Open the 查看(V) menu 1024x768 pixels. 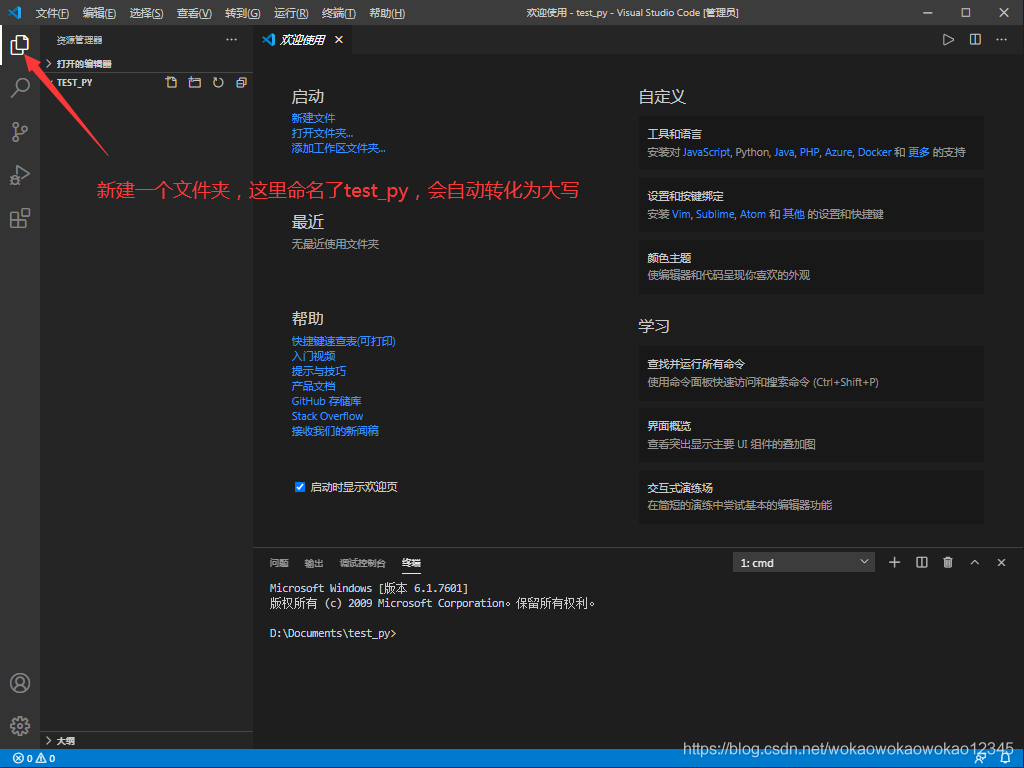click(194, 13)
